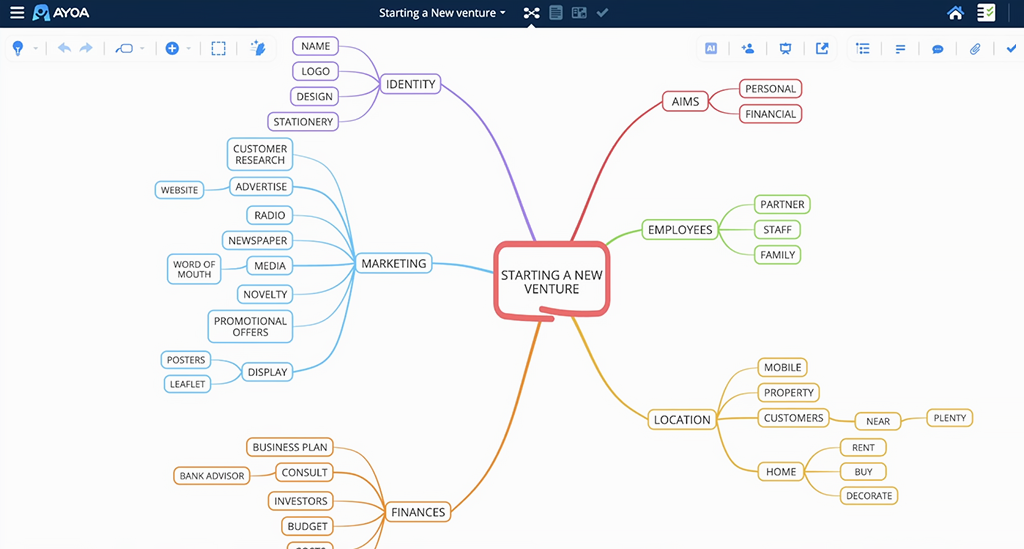Expand the add branch plus dropdown arrow
The height and width of the screenshot is (549, 1024).
coord(188,48)
